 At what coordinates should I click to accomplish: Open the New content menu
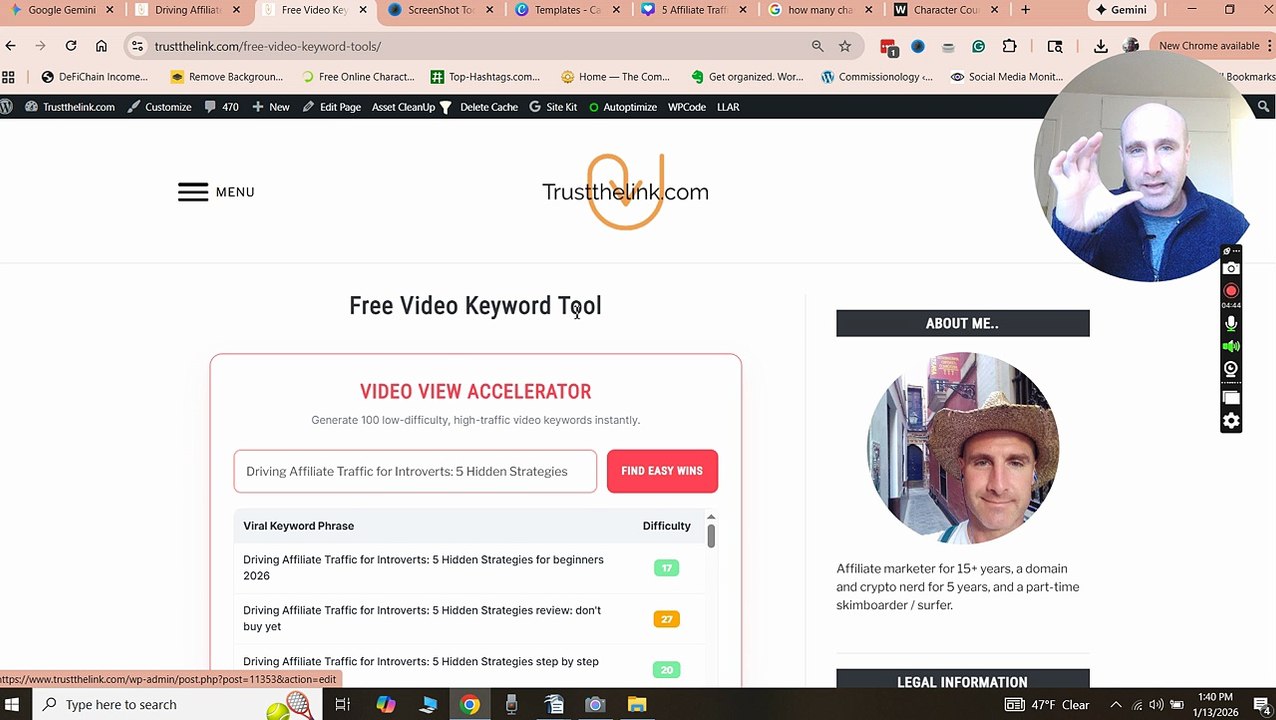coord(271,107)
